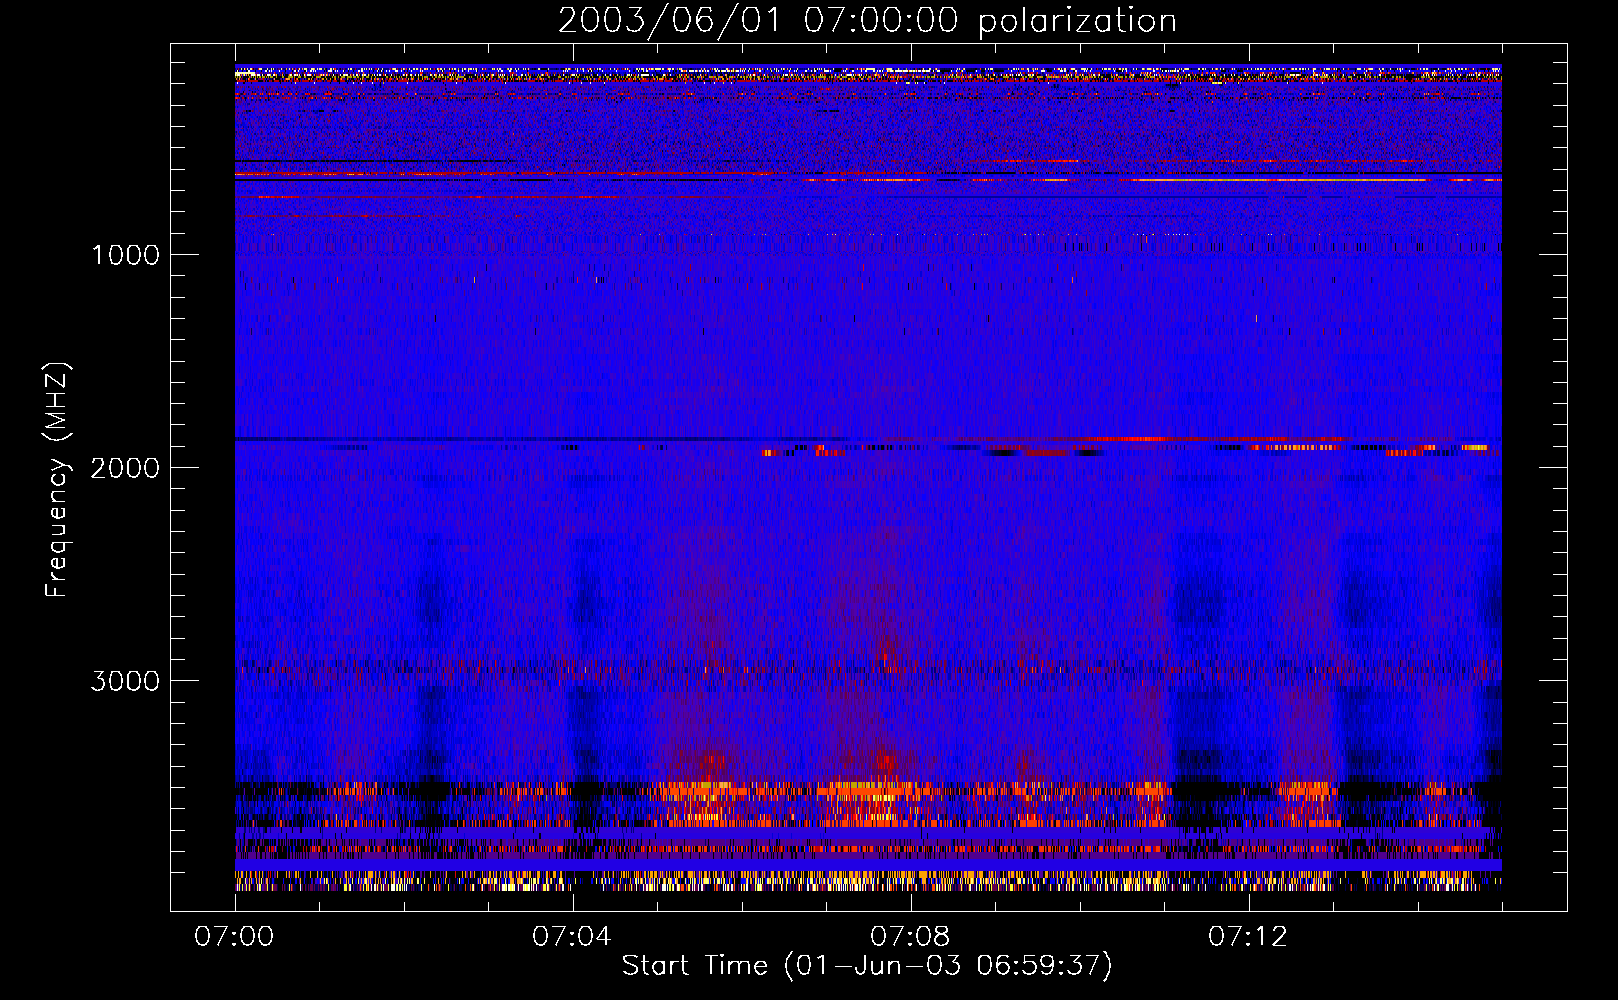The height and width of the screenshot is (1000, 1618).
Task: Click the 07:12 time tick label
Action: 1248,937
